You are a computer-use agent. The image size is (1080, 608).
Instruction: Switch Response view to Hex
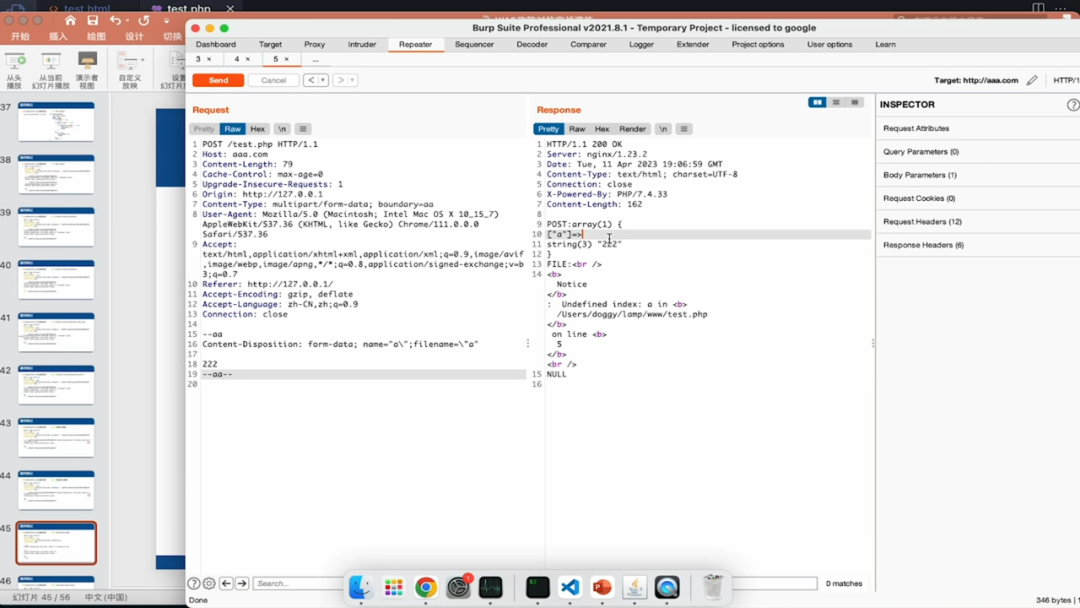coord(602,129)
